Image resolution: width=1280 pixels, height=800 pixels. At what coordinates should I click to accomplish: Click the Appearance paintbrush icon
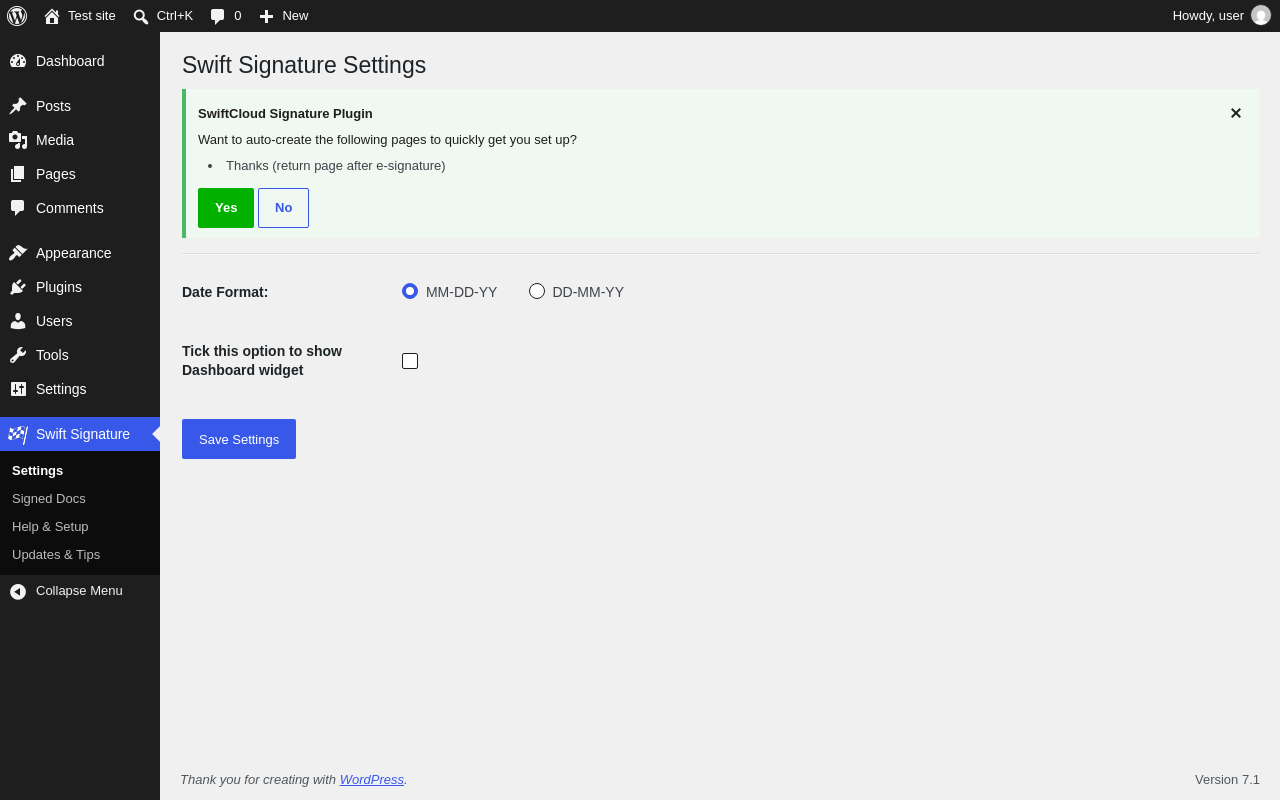pos(18,253)
